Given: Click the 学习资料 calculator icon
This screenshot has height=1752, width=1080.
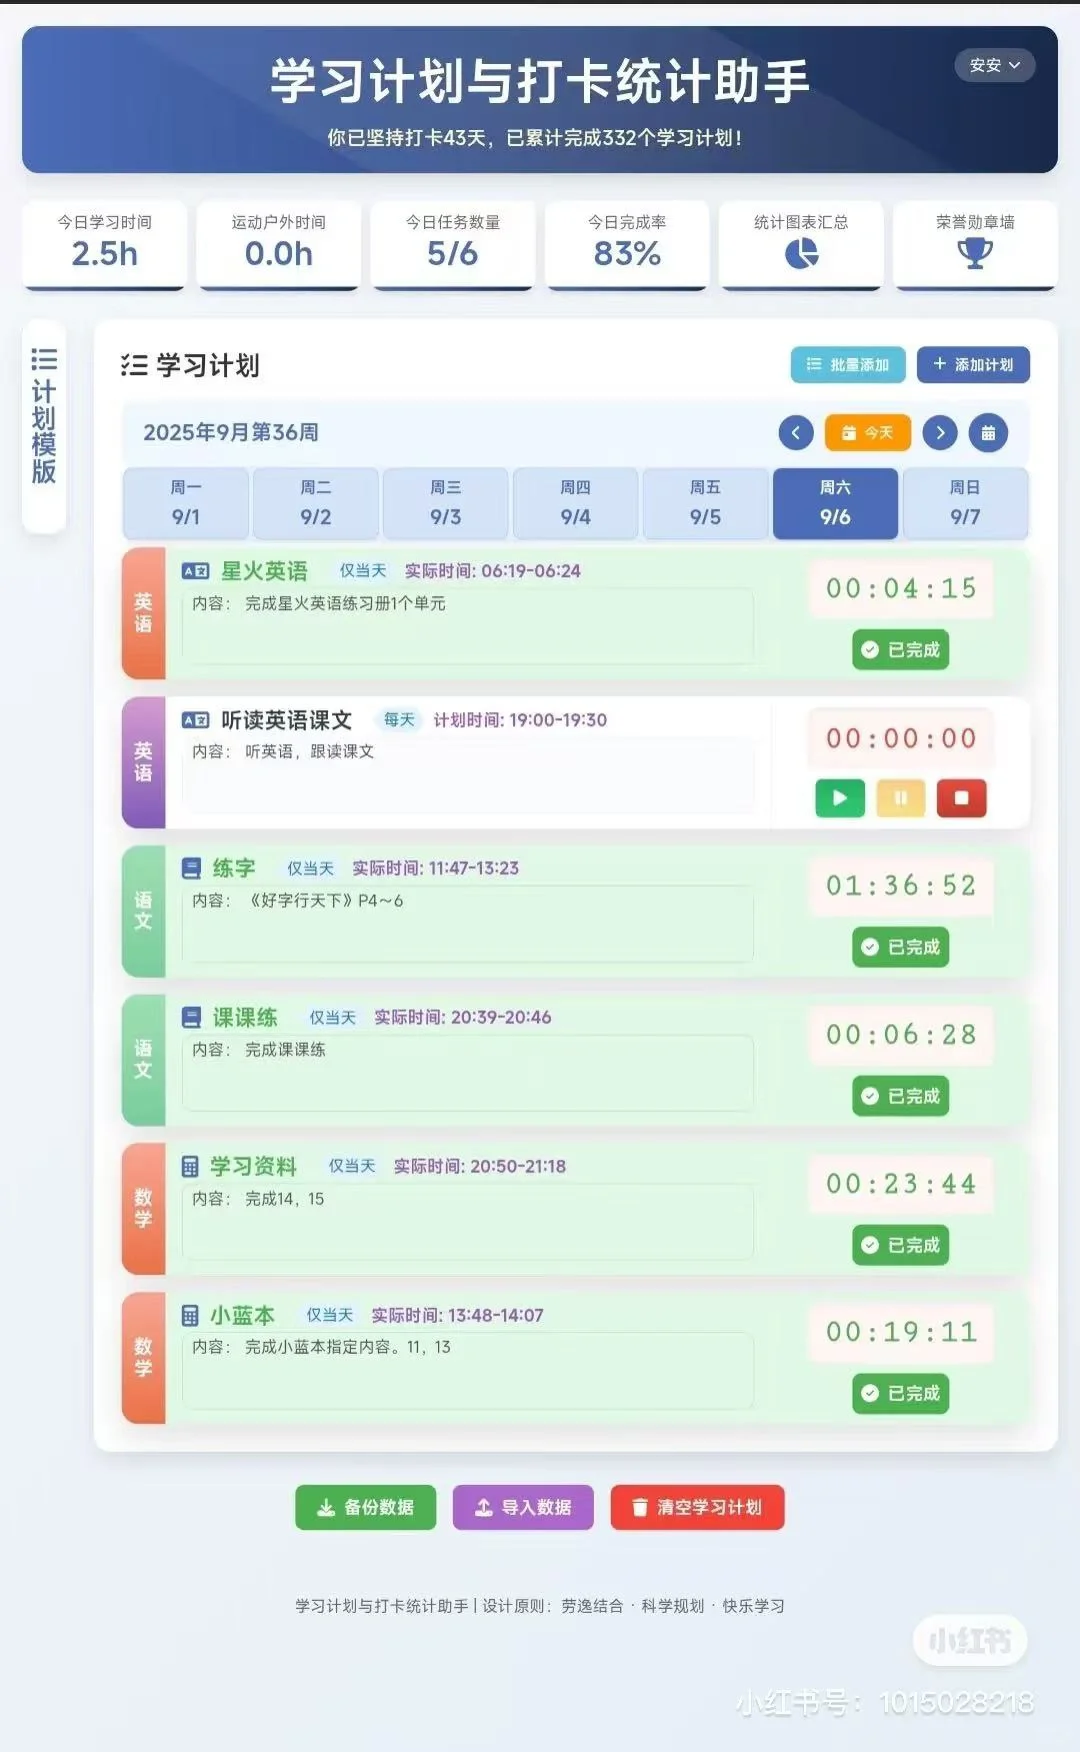Looking at the screenshot, I should tap(190, 1166).
